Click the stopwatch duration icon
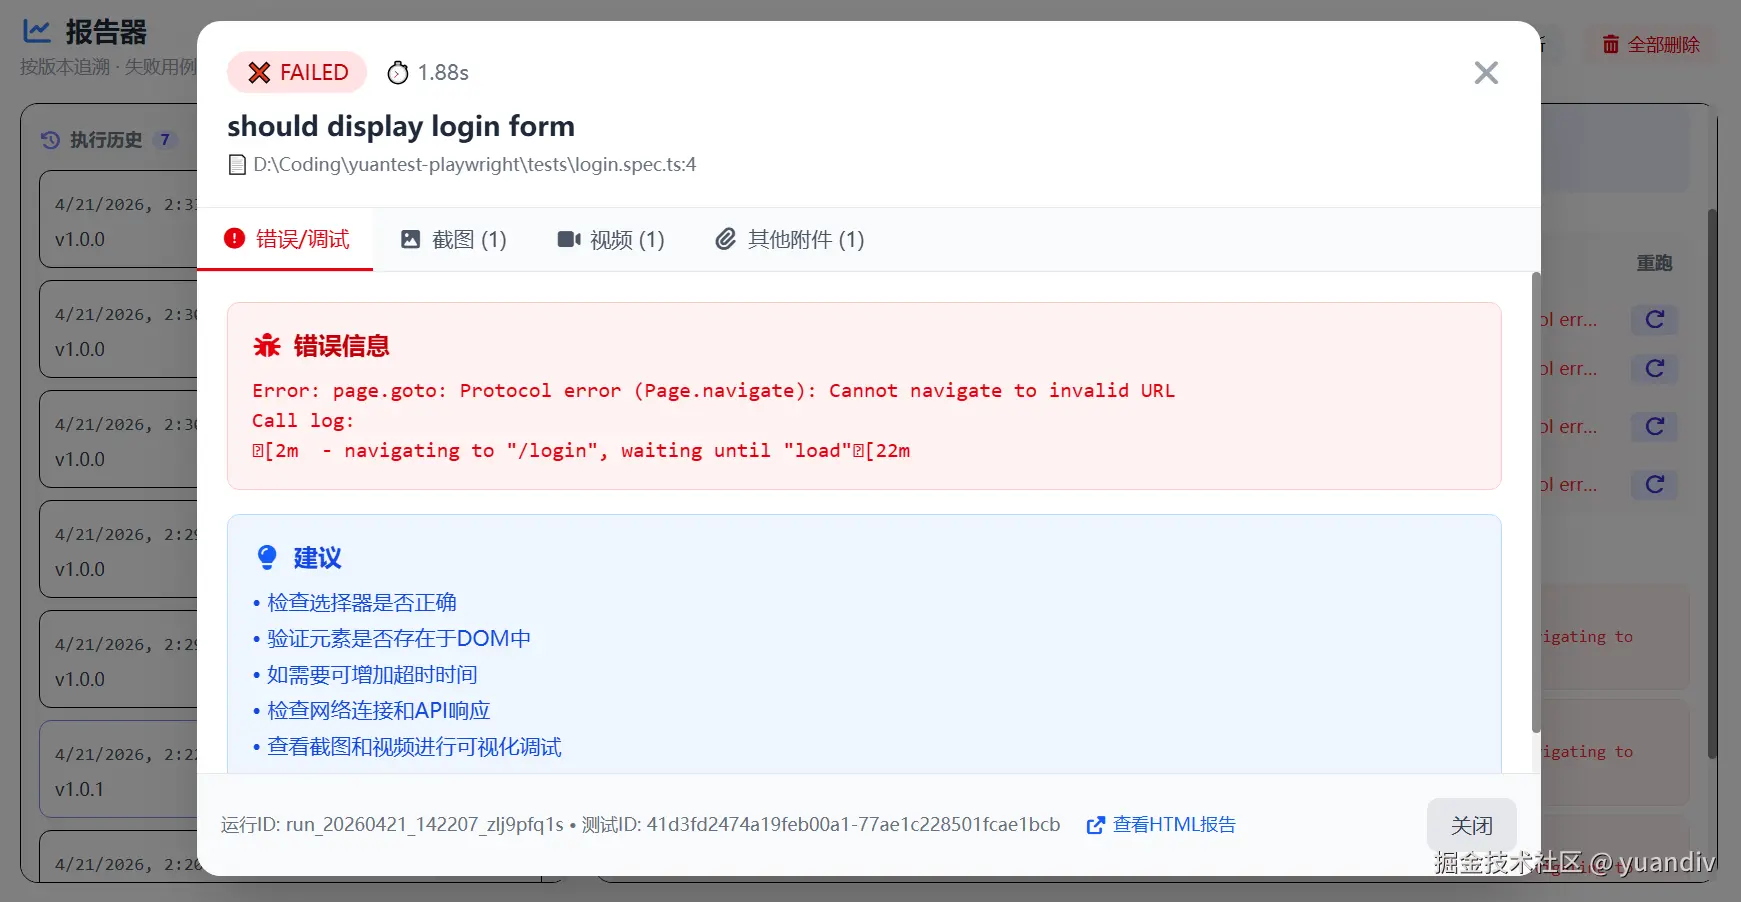Image resolution: width=1741 pixels, height=902 pixels. pyautogui.click(x=398, y=73)
